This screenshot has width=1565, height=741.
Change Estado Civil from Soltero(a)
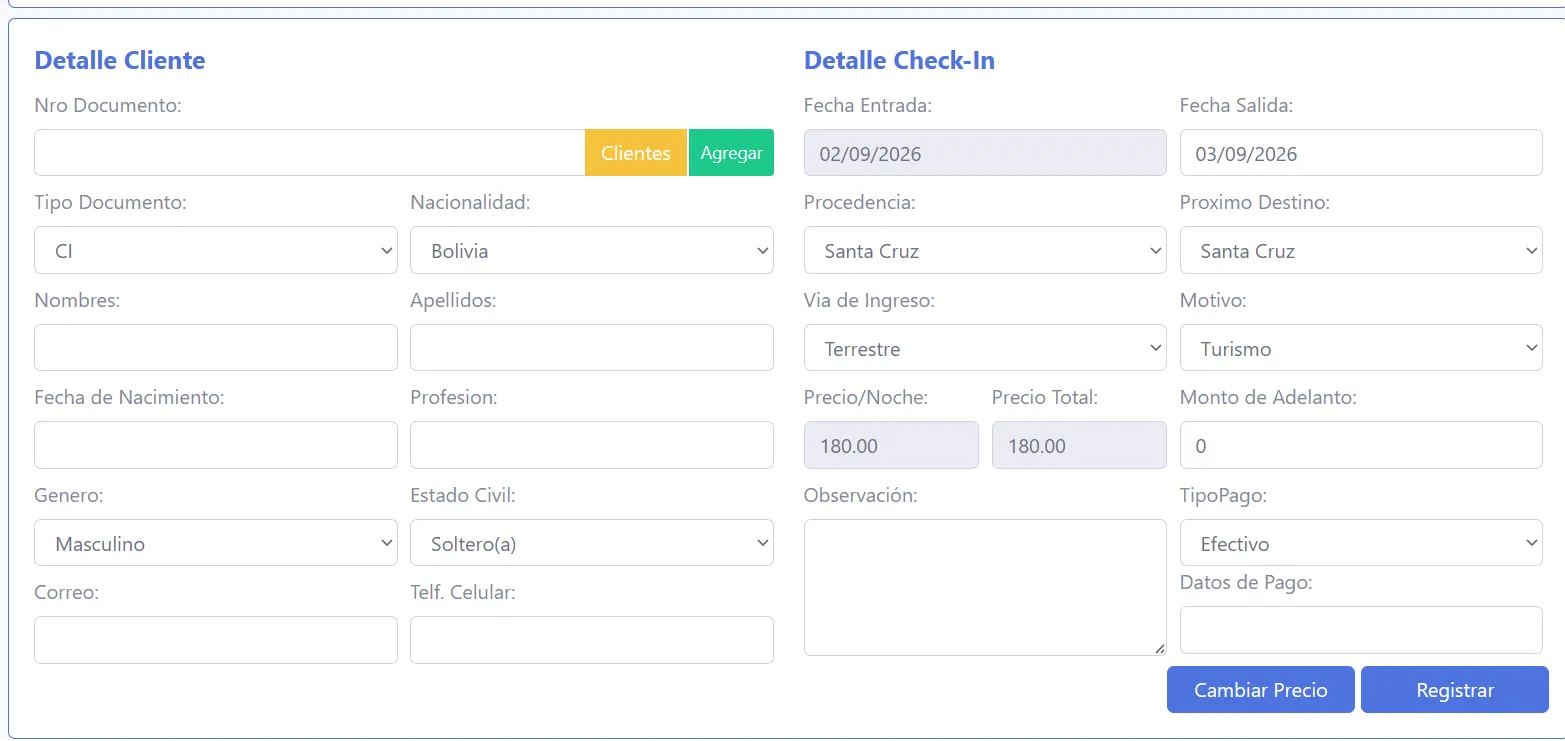pos(592,543)
